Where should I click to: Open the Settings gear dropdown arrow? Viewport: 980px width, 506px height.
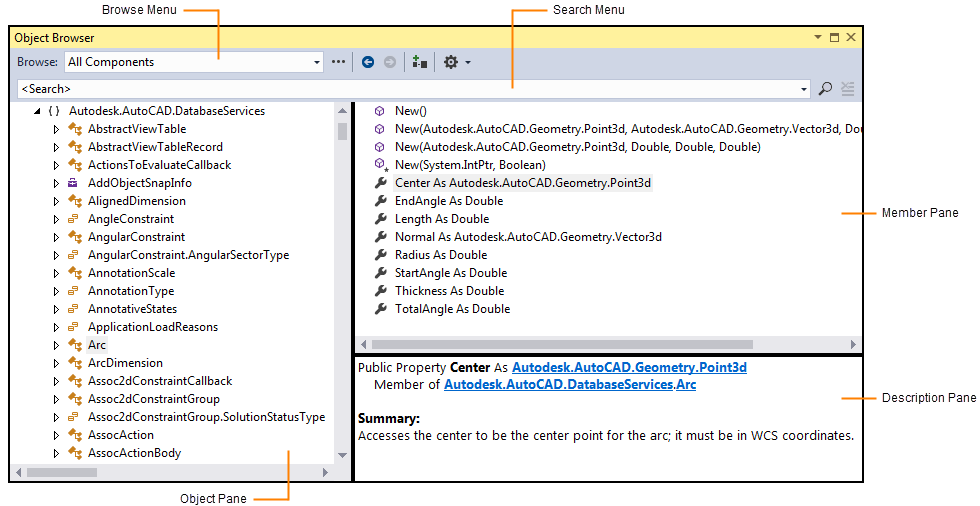pos(468,62)
